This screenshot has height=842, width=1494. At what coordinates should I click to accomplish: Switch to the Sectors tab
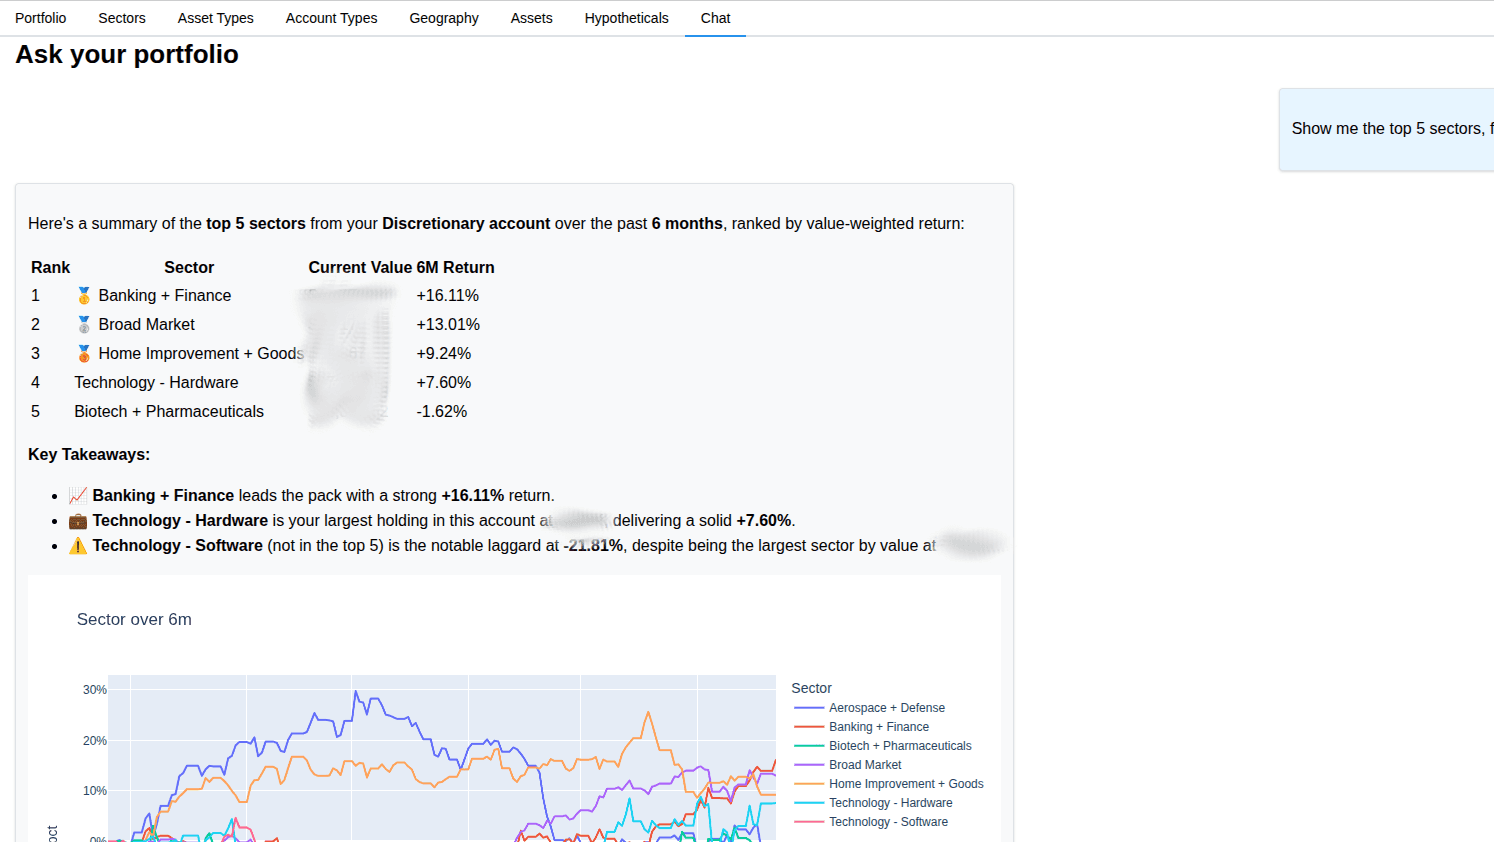click(122, 18)
